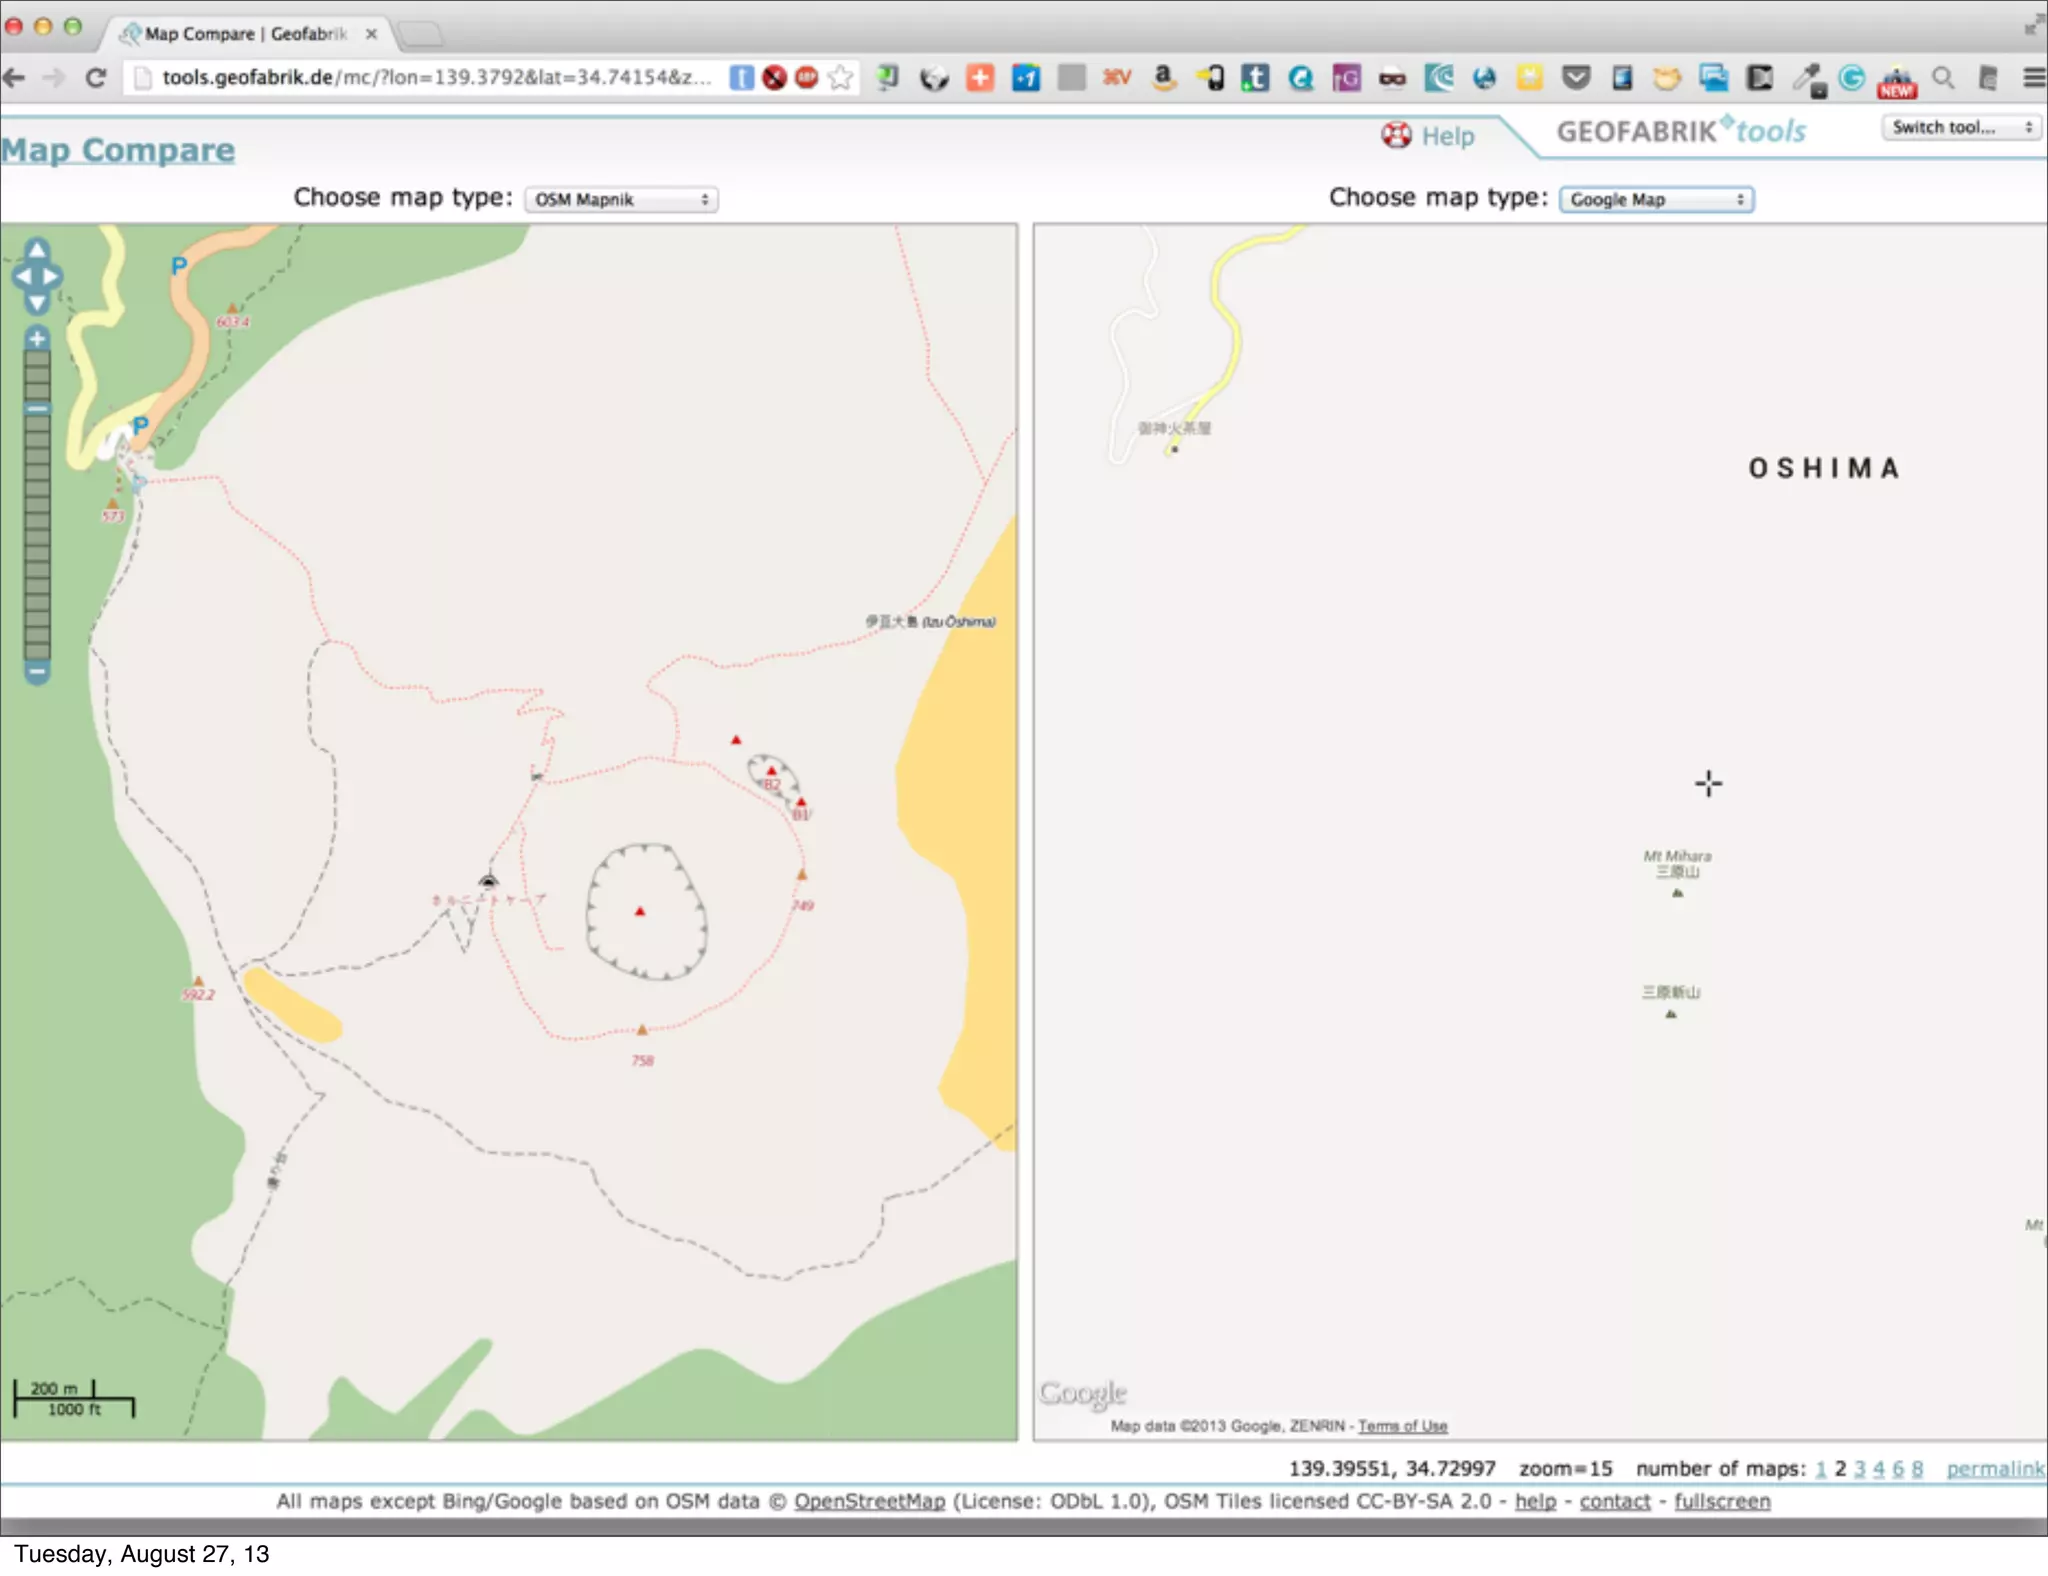This screenshot has width=2048, height=1576.
Task: Pan the OSM map right with arrow
Action: coord(53,276)
